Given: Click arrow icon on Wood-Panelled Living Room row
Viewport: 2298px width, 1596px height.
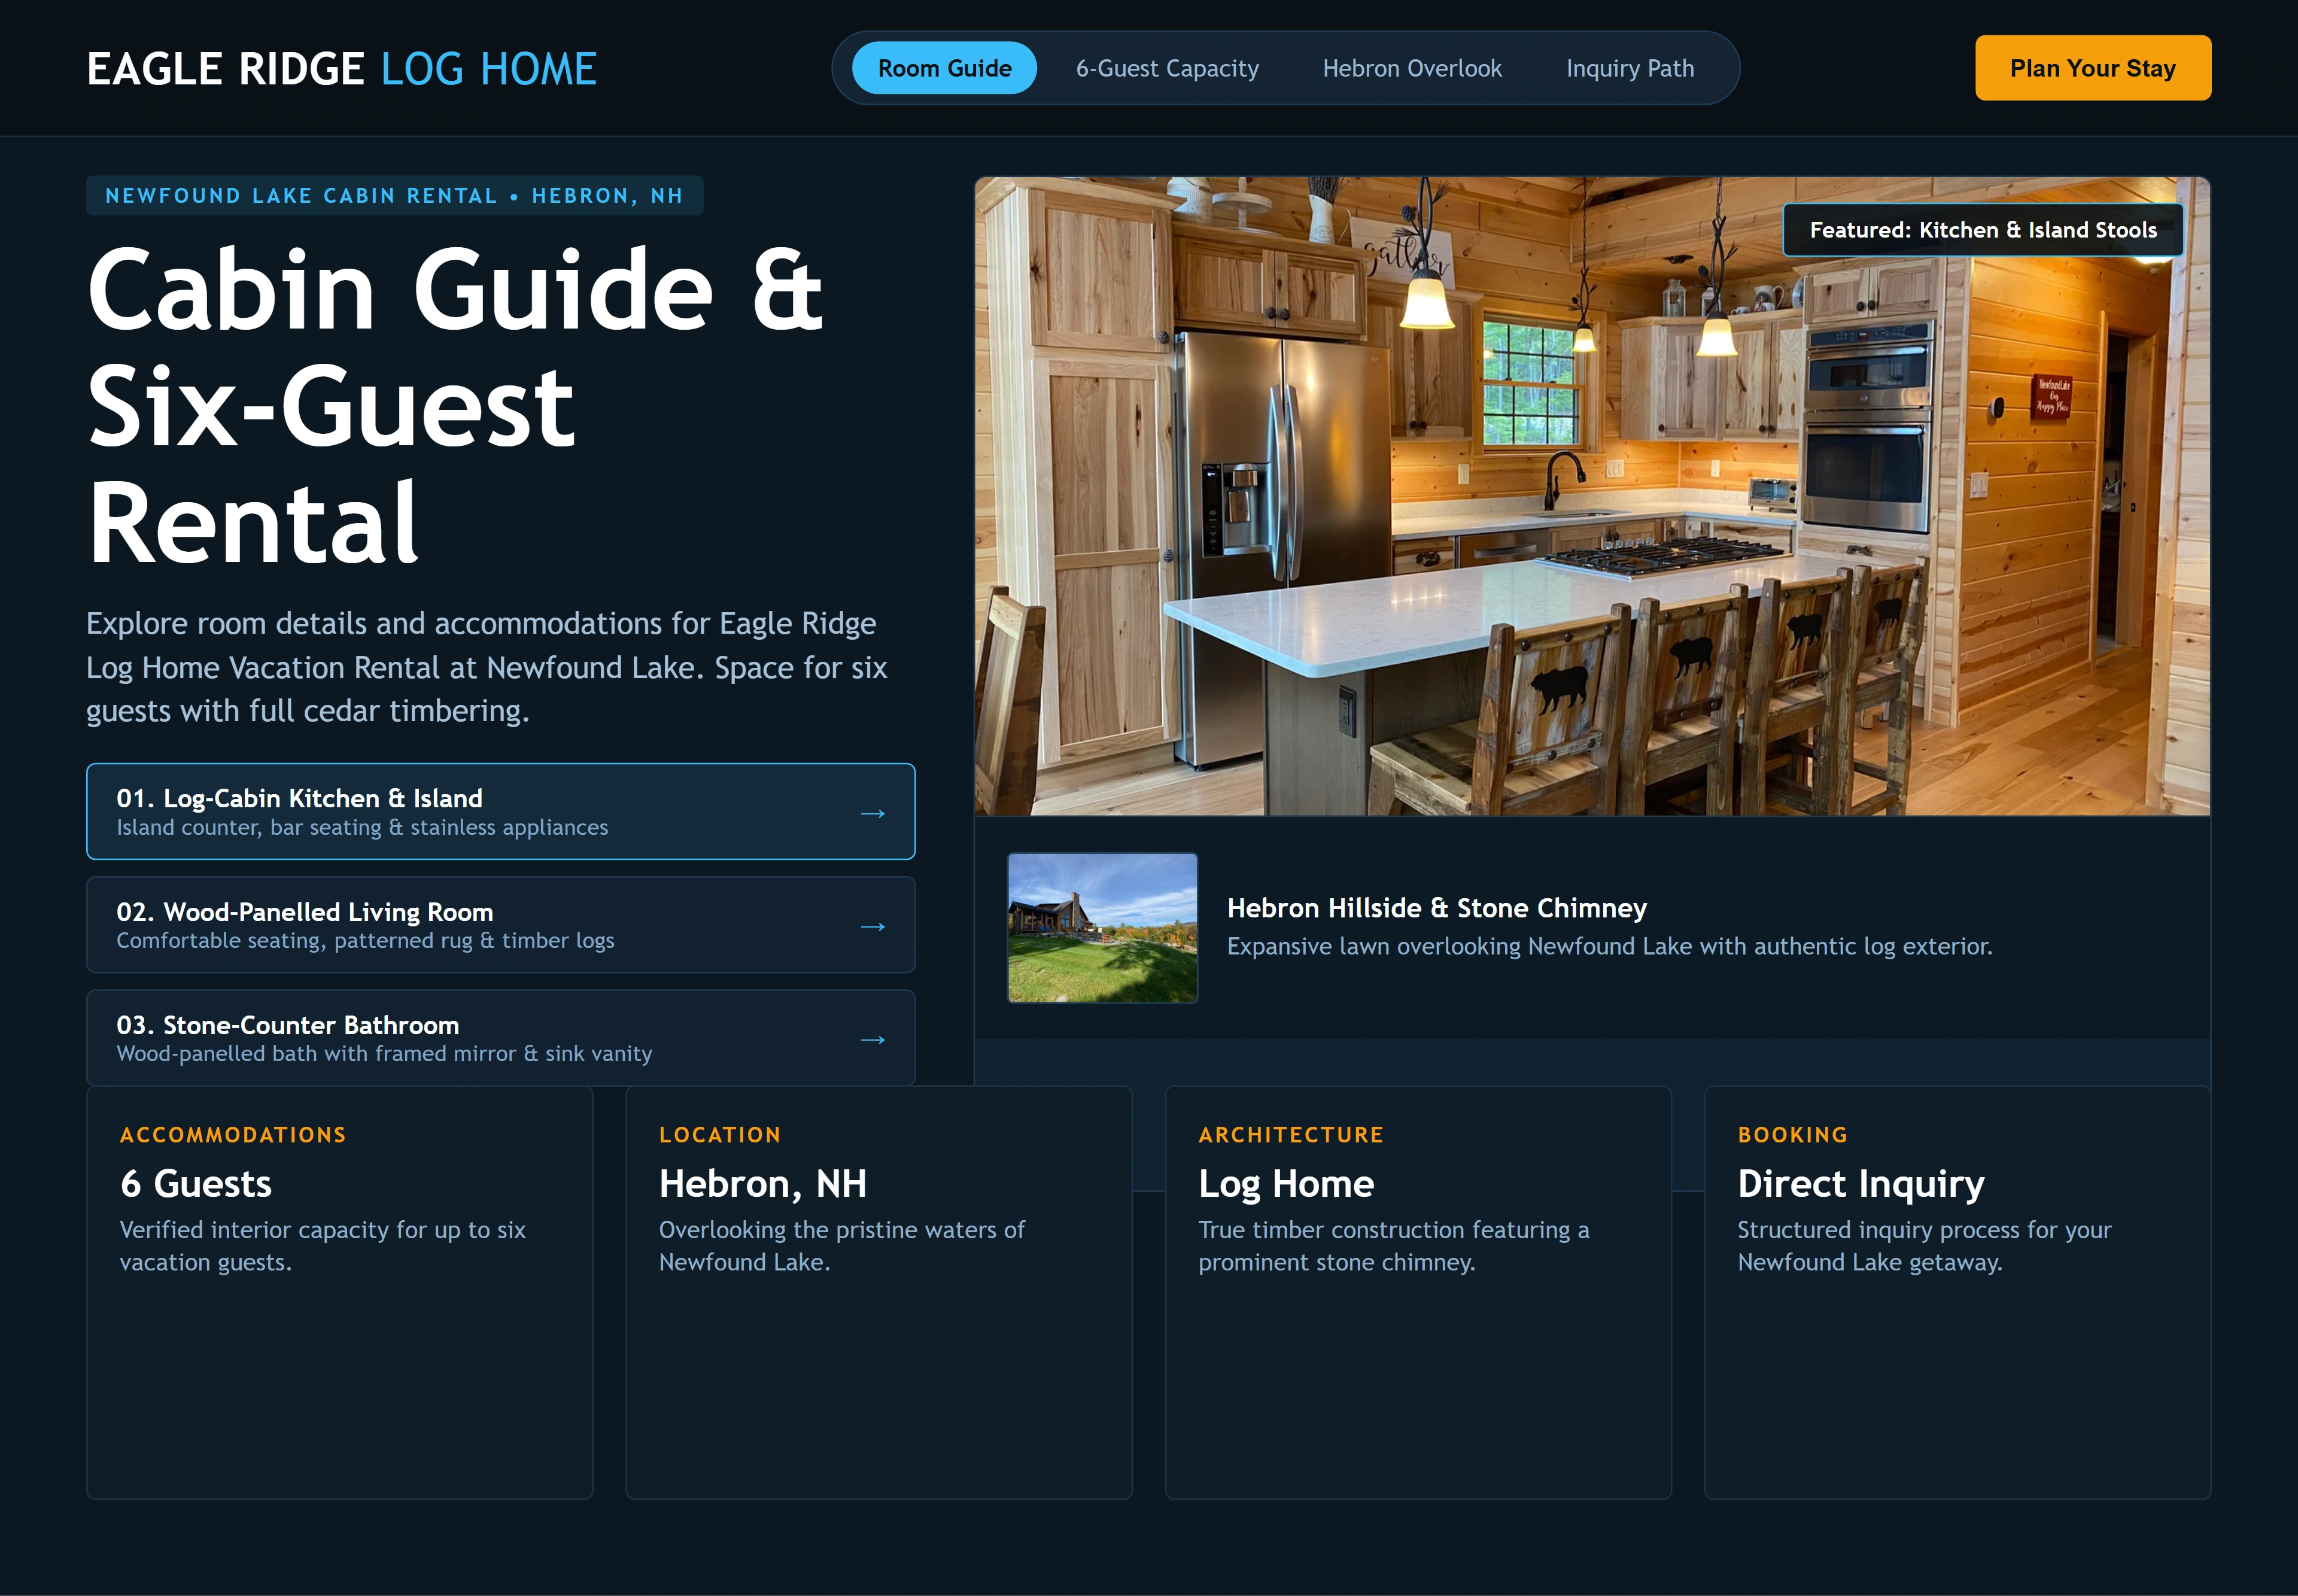Looking at the screenshot, I should click(x=872, y=926).
